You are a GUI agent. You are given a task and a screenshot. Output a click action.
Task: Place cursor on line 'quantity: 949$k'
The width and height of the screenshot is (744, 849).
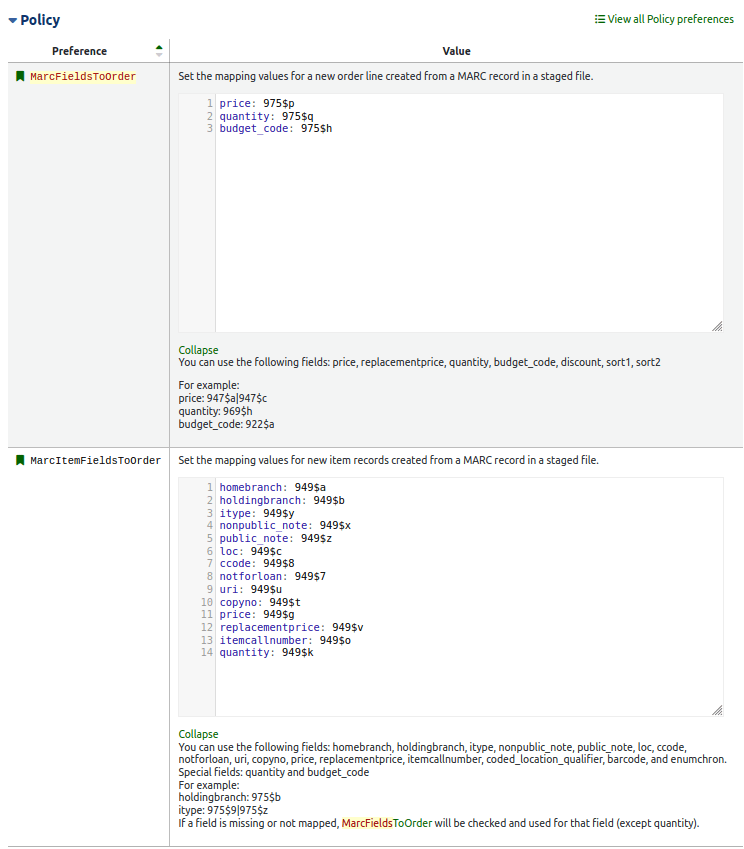click(266, 652)
